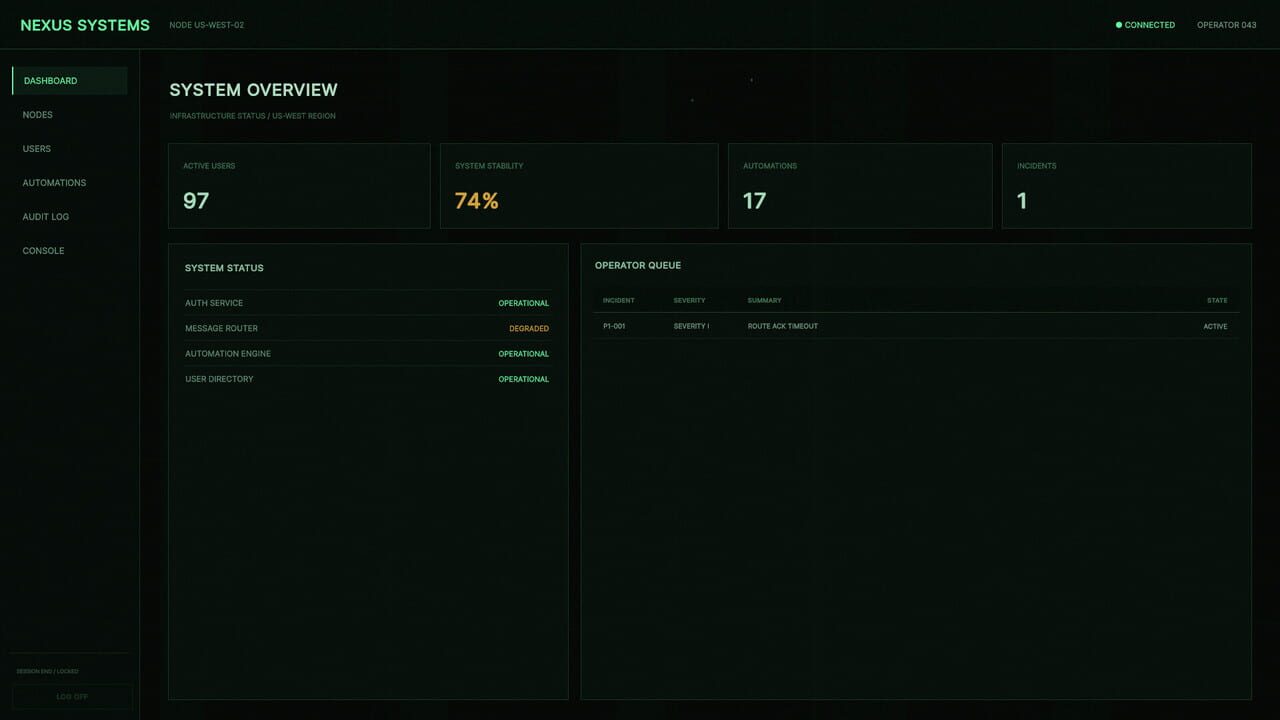Click the Operator Queue panel title

638,266
